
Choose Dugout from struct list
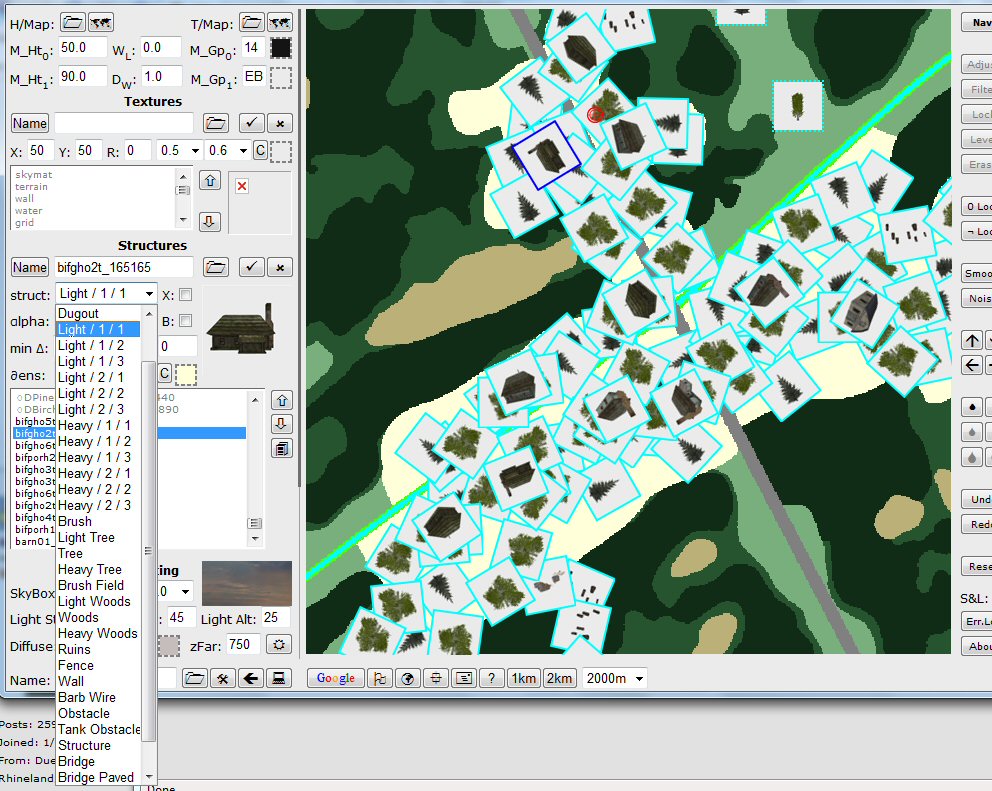(98, 313)
